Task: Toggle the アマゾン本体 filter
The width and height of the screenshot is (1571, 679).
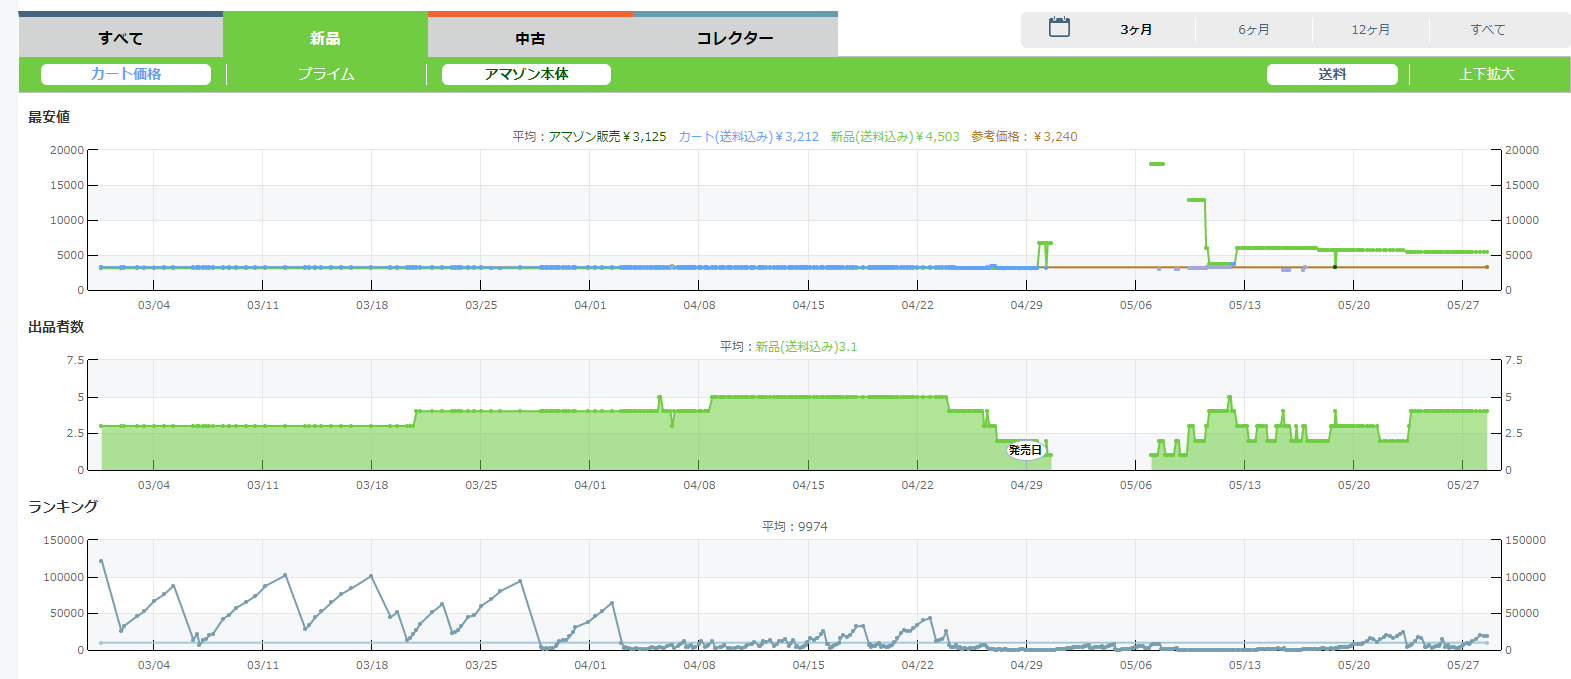Action: coord(526,74)
